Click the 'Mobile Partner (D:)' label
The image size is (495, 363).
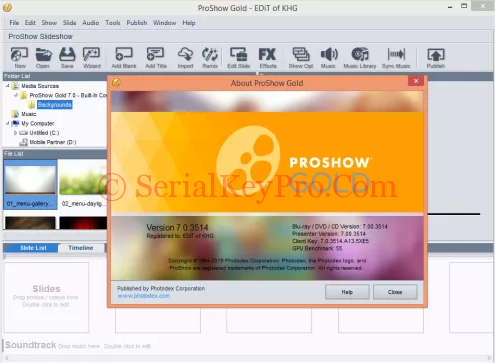click(53, 142)
